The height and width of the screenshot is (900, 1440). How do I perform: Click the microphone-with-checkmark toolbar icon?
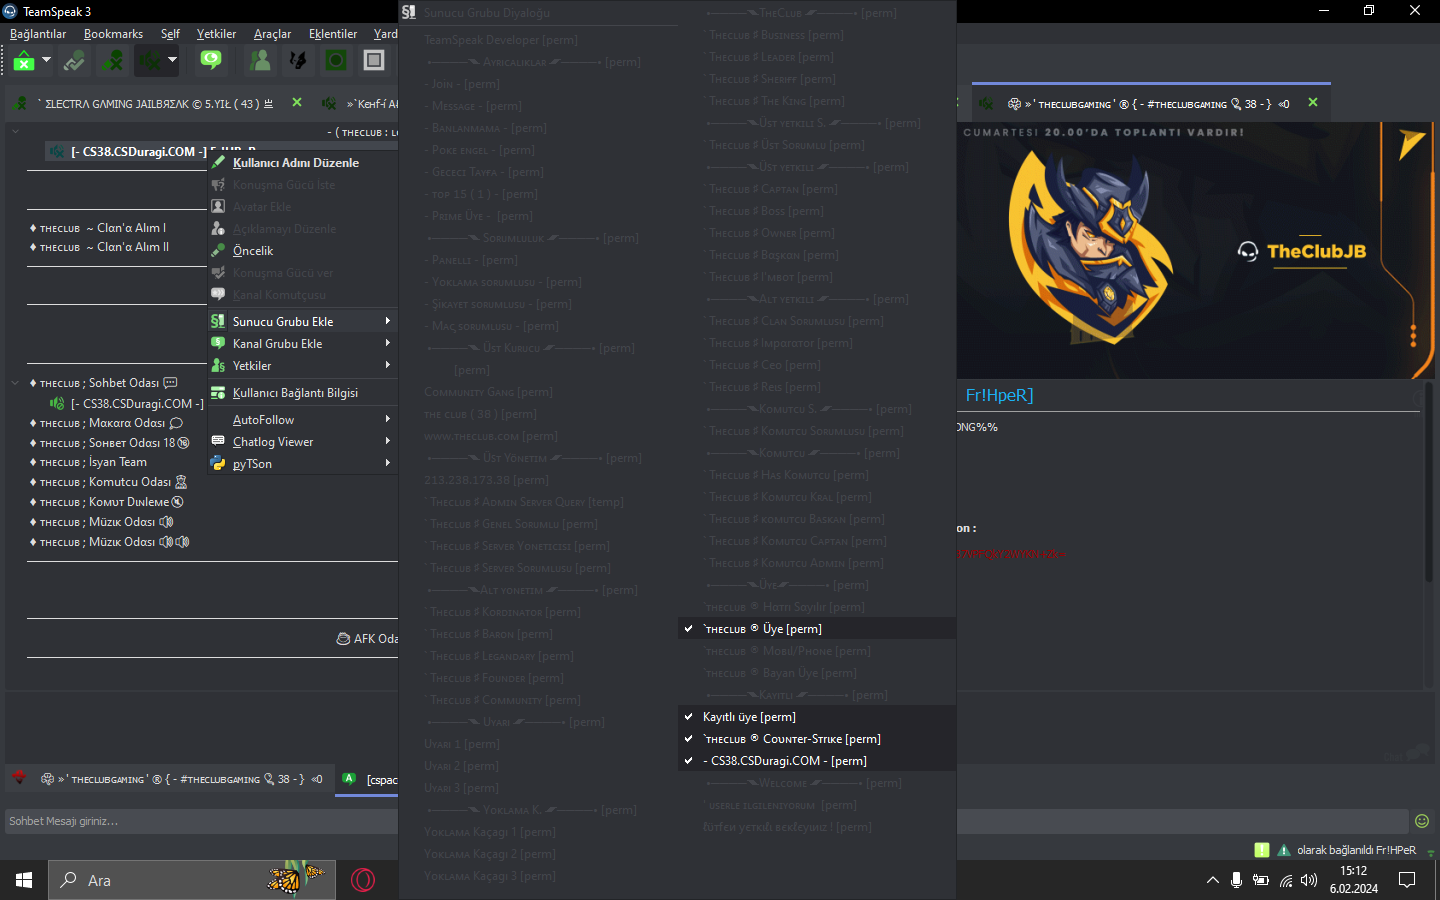click(74, 61)
